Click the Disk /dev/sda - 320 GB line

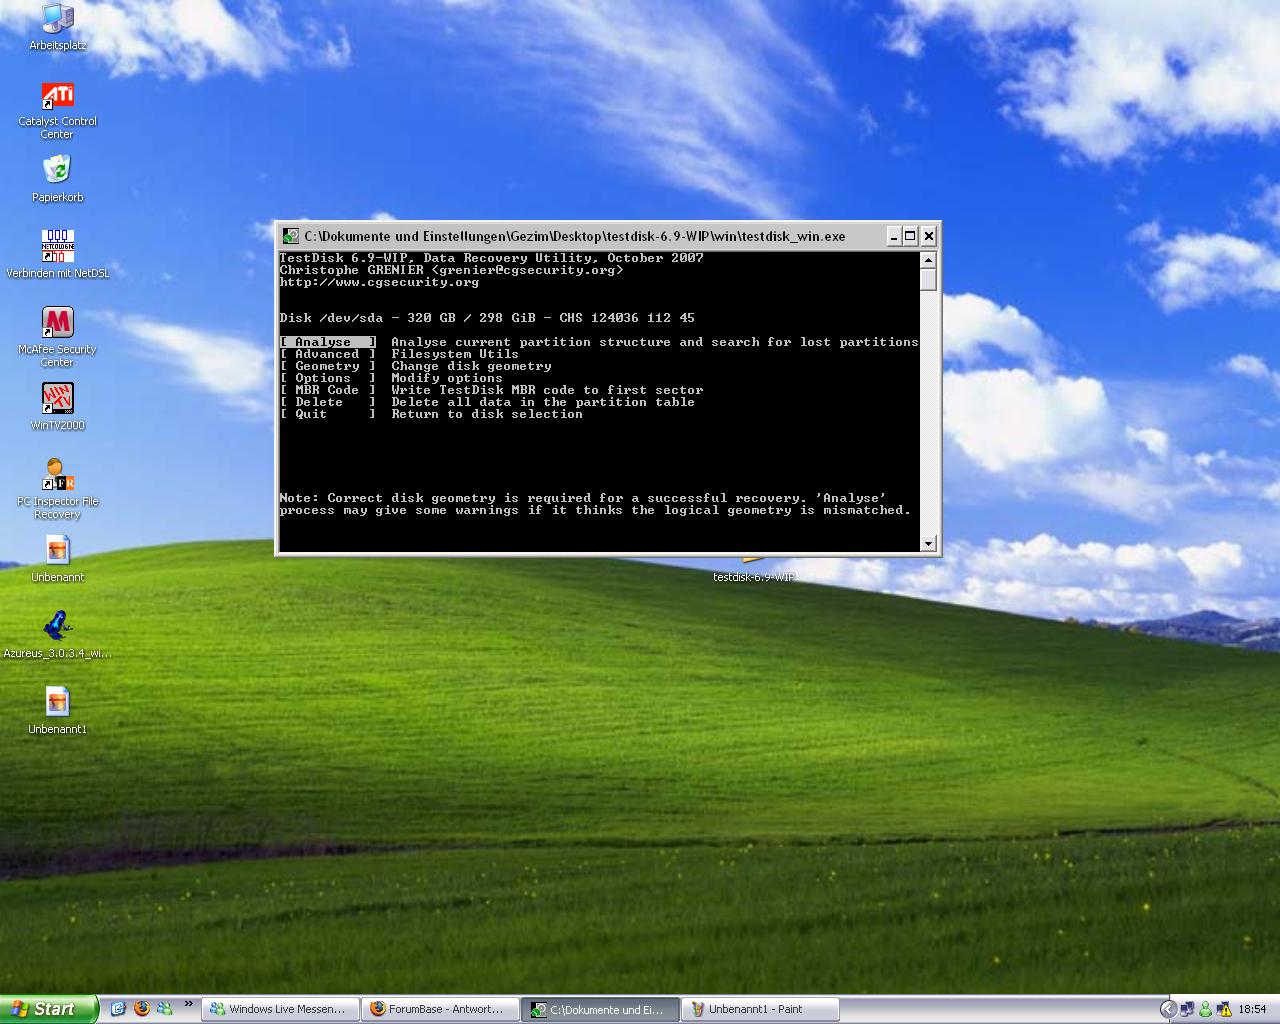point(487,318)
